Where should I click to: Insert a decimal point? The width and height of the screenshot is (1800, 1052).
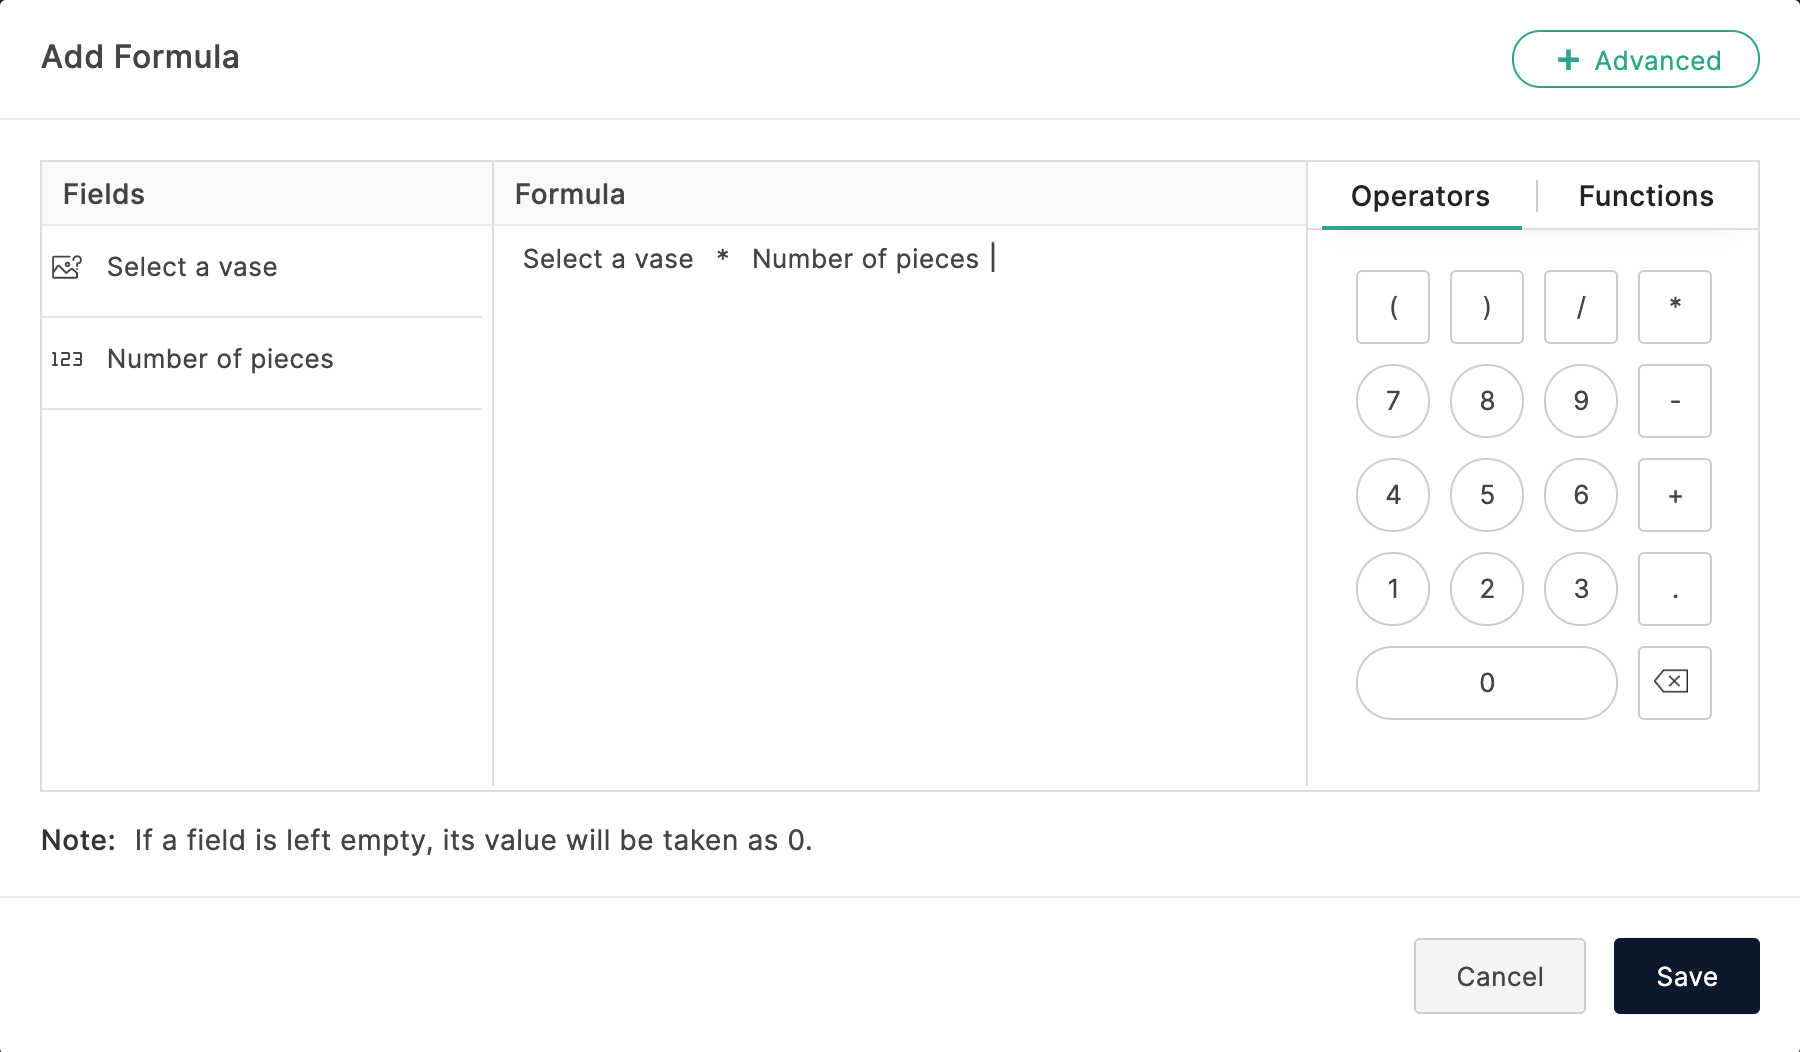1674,589
